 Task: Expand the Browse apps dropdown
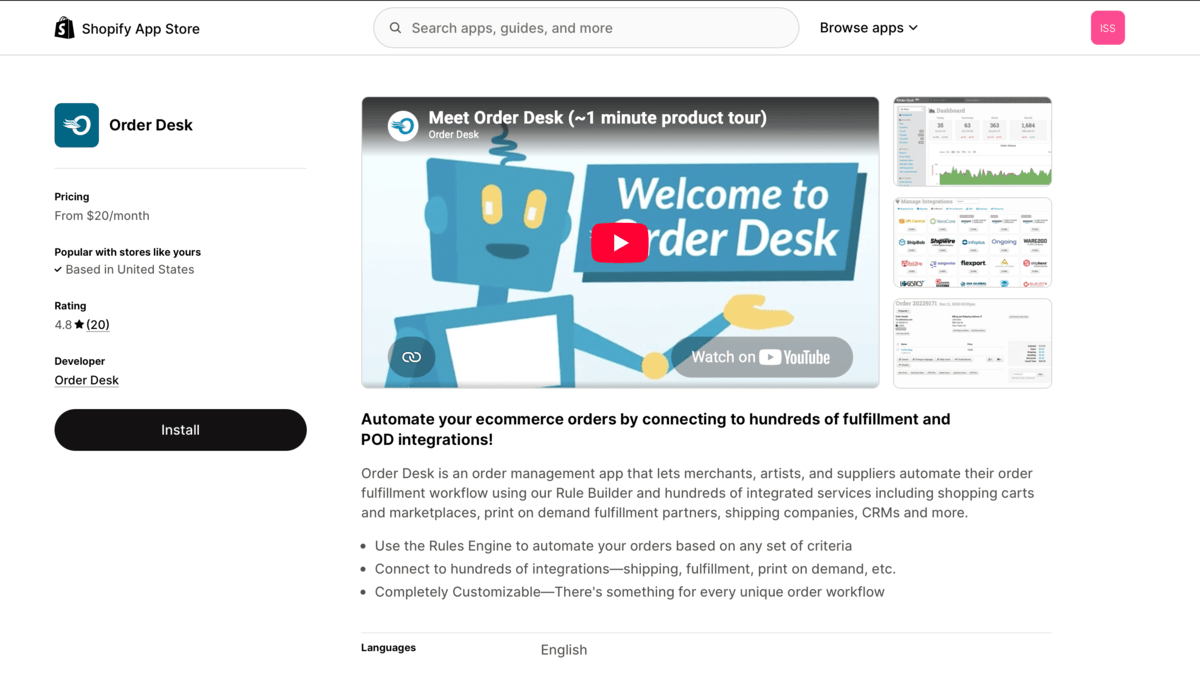point(868,28)
